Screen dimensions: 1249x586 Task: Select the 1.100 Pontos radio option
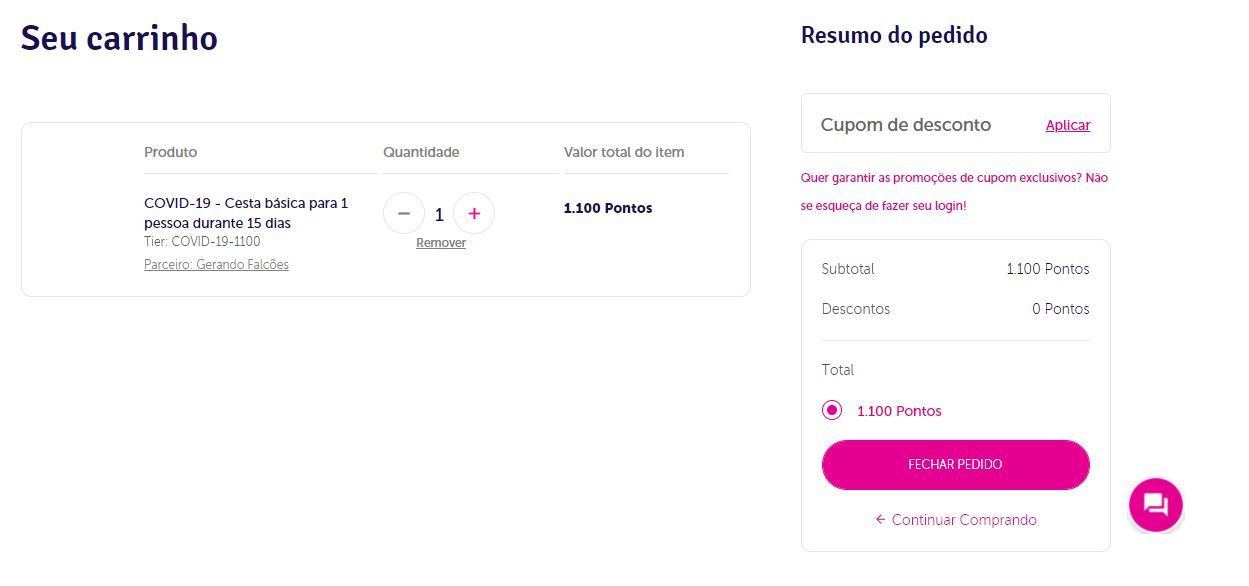(832, 411)
